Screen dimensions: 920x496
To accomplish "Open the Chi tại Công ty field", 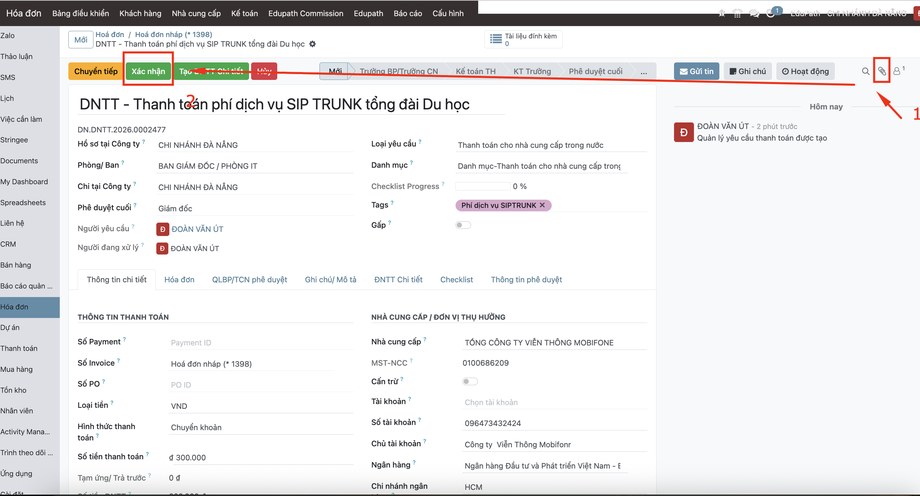I will click(x=255, y=187).
